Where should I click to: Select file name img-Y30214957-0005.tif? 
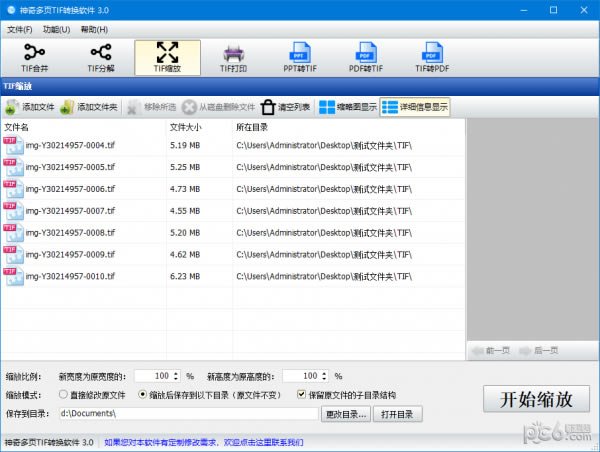[x=70, y=167]
